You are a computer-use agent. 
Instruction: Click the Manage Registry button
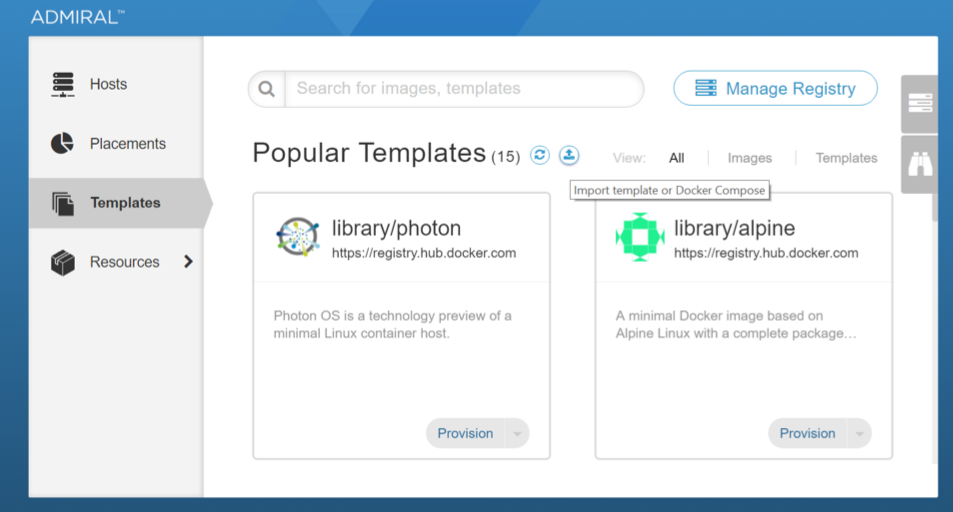[x=775, y=89]
